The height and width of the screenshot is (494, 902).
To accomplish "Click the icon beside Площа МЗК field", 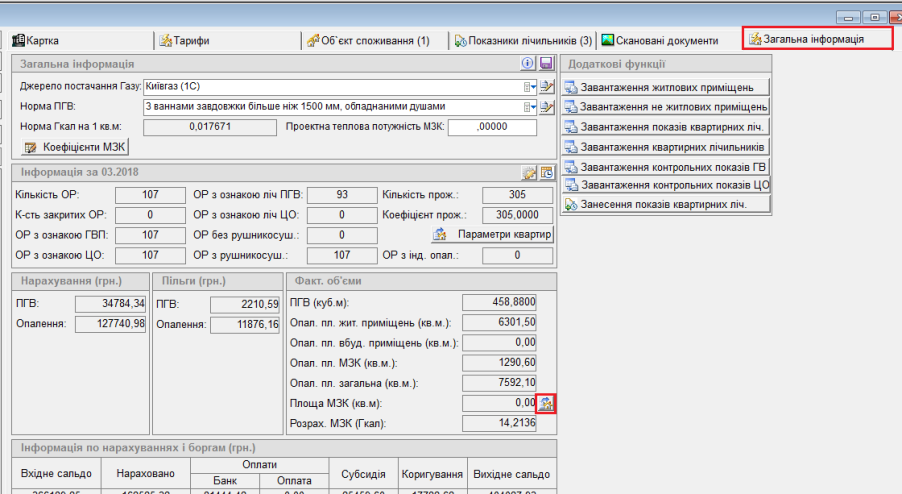I will click(x=546, y=404).
